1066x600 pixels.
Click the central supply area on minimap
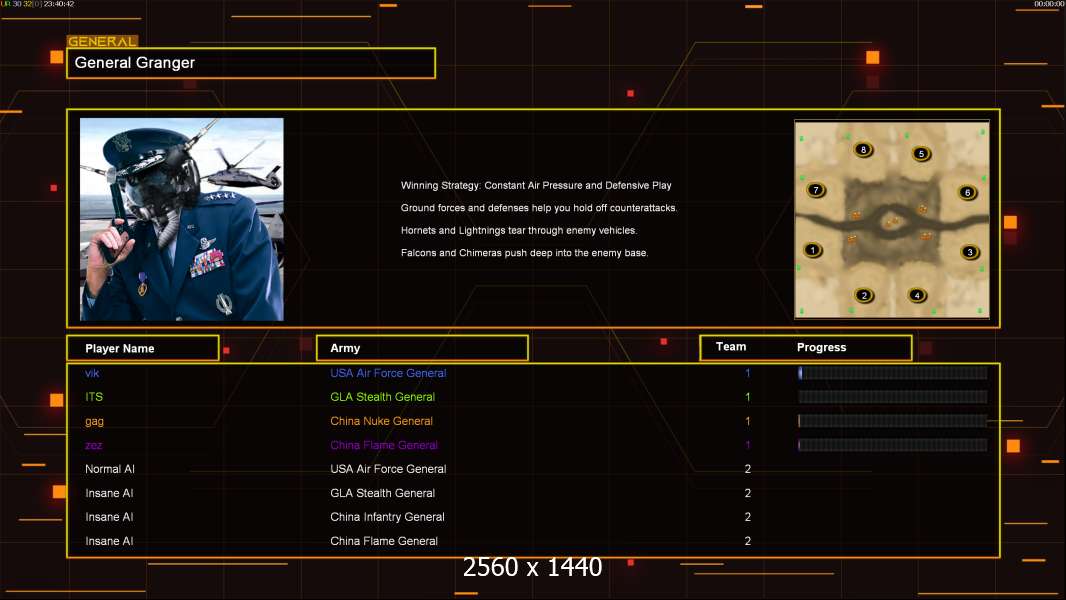tap(891, 222)
